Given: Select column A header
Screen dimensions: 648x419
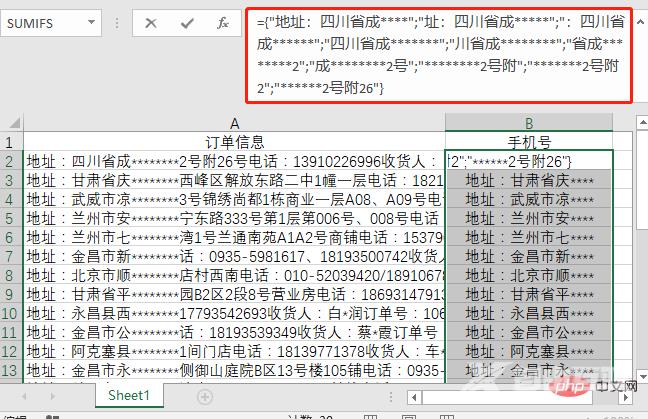Looking at the screenshot, I should [x=234, y=123].
